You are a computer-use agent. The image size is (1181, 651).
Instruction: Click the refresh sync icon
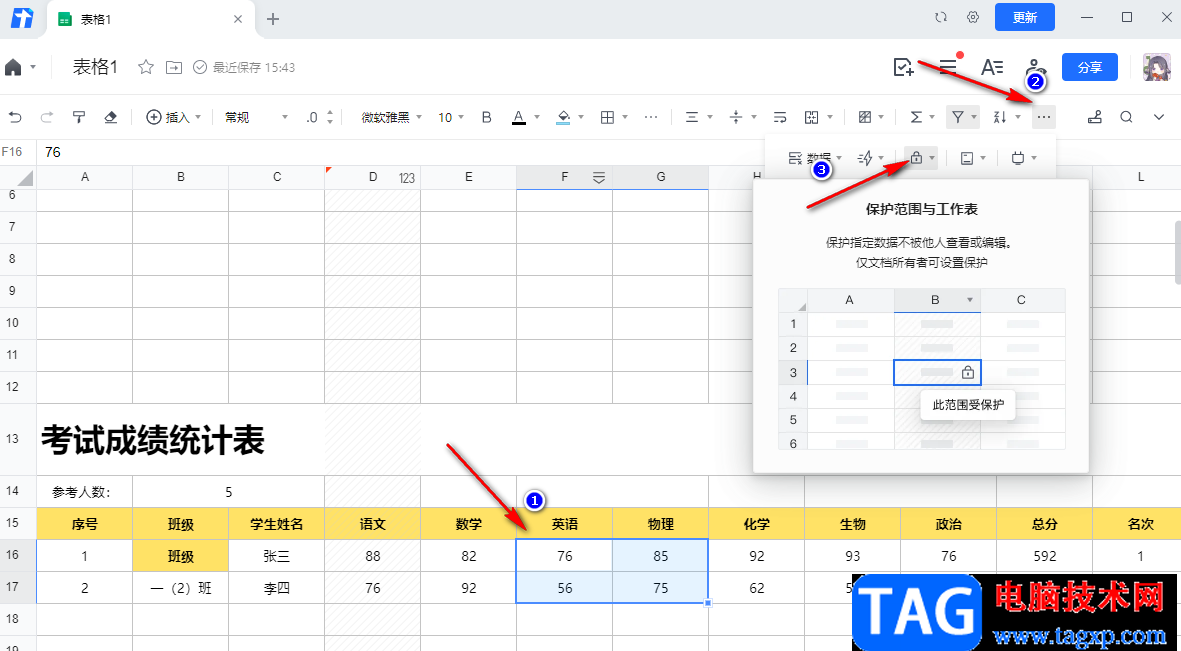[940, 17]
